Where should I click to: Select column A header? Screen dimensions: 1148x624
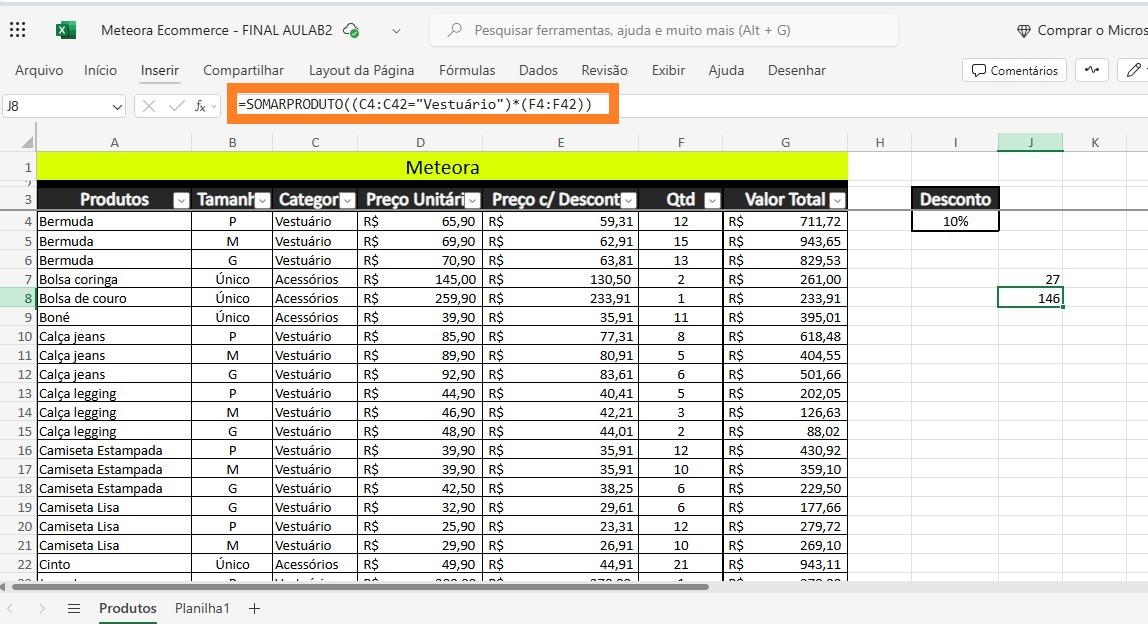click(x=114, y=143)
